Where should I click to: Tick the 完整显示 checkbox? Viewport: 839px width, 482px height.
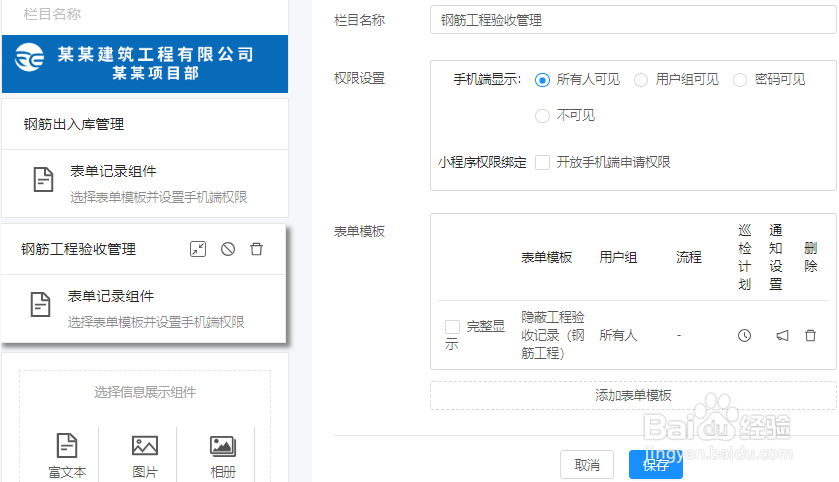452,327
